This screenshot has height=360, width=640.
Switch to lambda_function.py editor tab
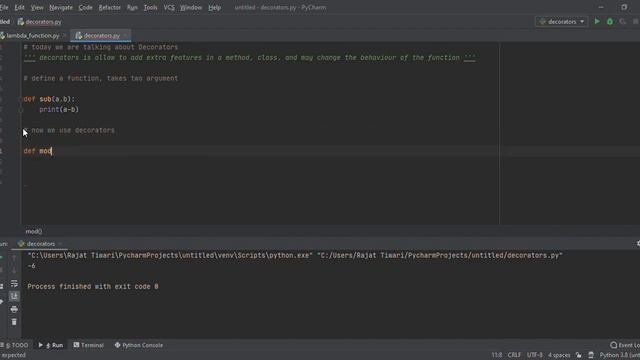(x=33, y=36)
